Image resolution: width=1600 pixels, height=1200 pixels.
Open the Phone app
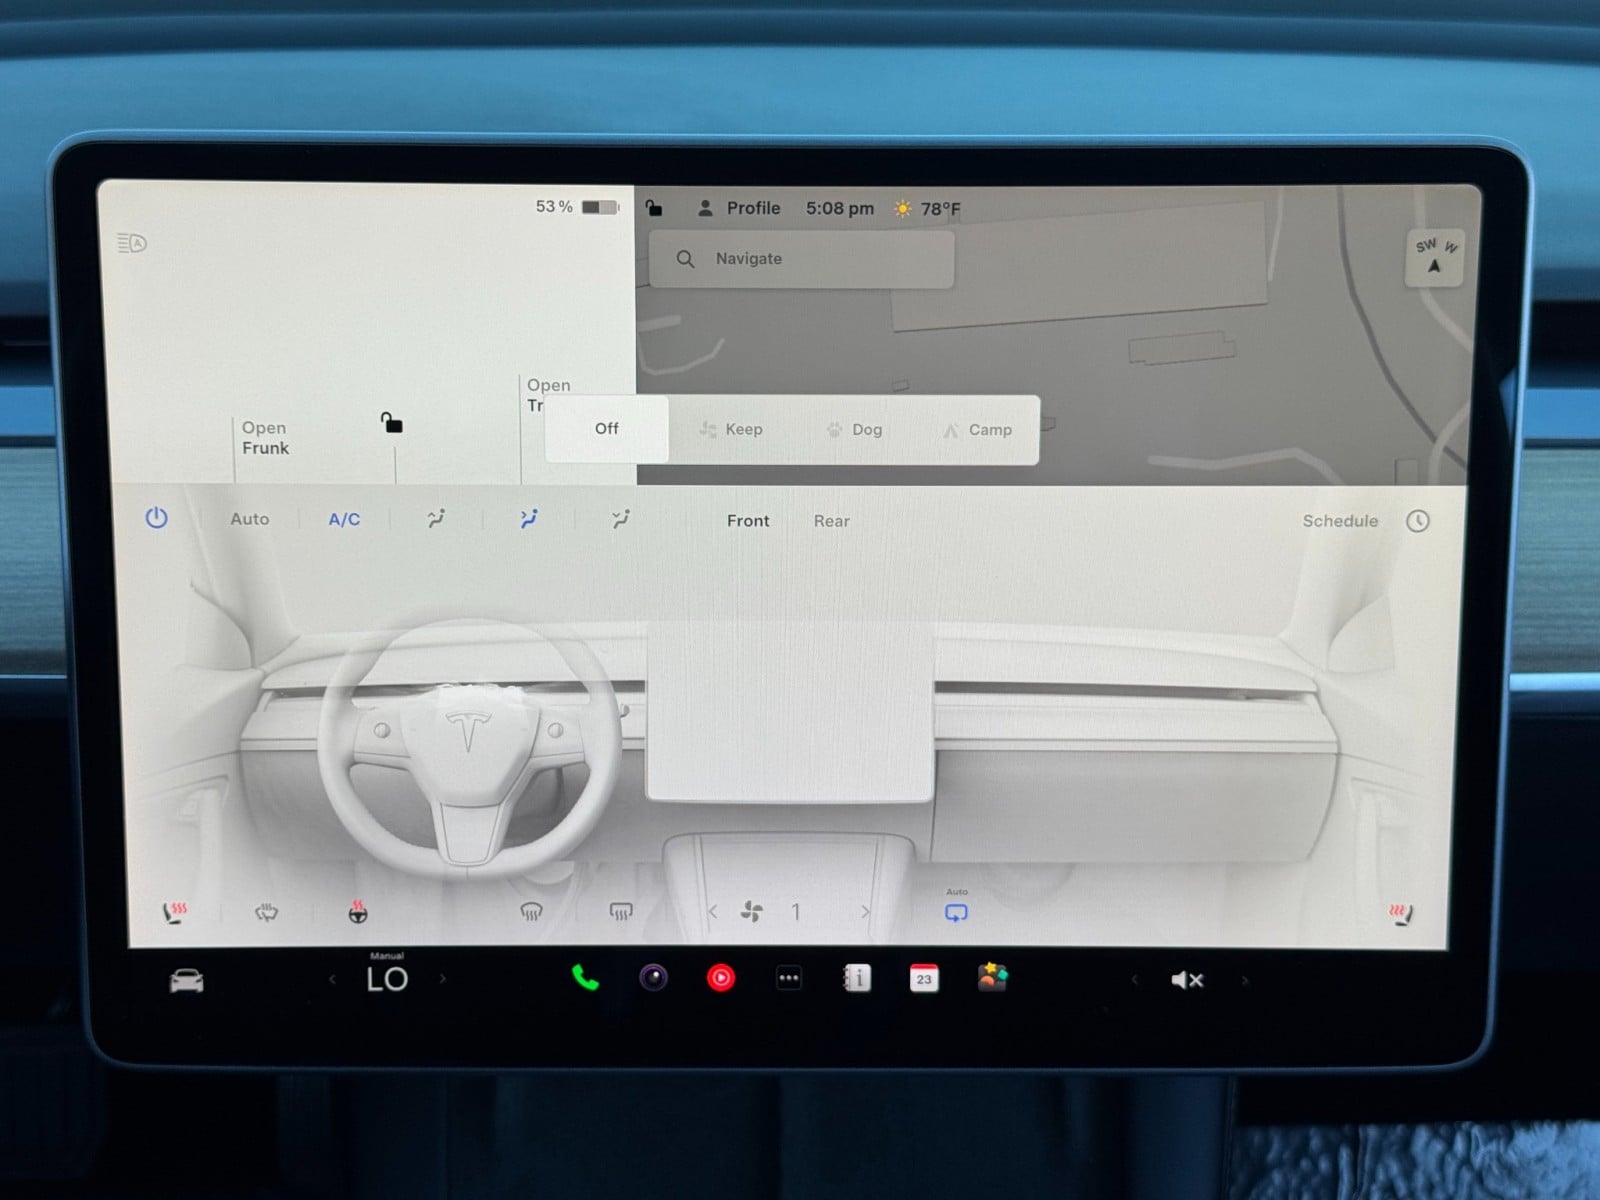(585, 978)
